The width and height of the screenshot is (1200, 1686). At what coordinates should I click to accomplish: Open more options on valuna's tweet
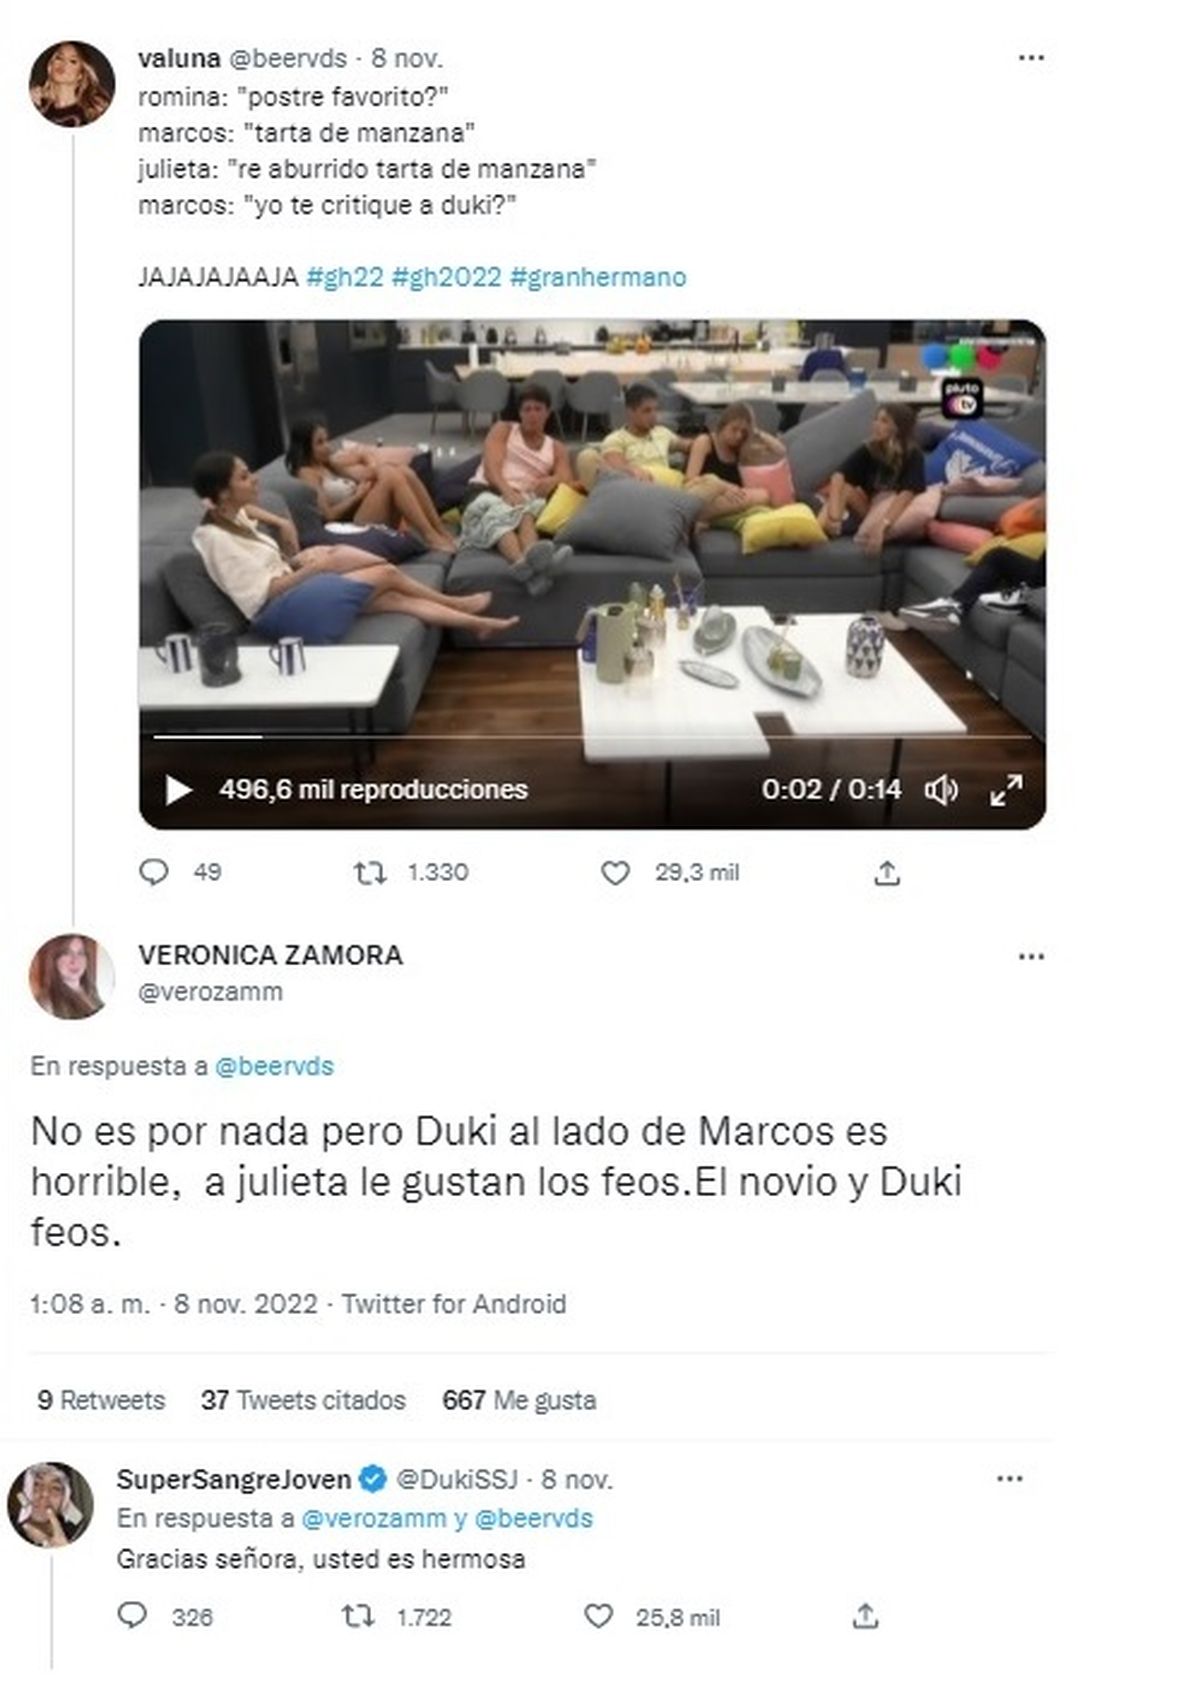point(1031,58)
